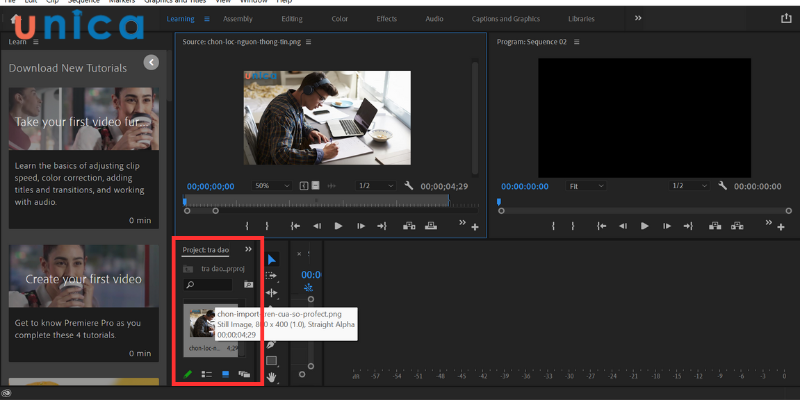Play the clip in Source monitor

tap(338, 226)
